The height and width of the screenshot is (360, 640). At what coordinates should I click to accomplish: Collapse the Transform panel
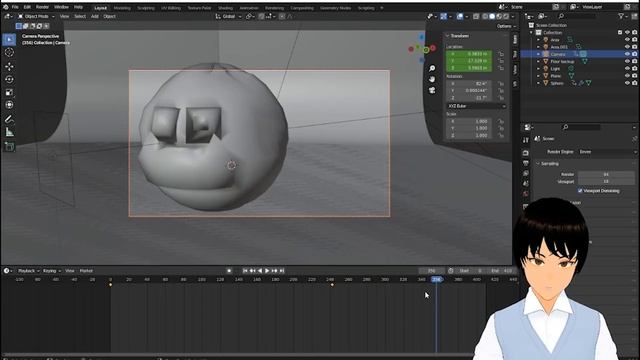coord(448,36)
